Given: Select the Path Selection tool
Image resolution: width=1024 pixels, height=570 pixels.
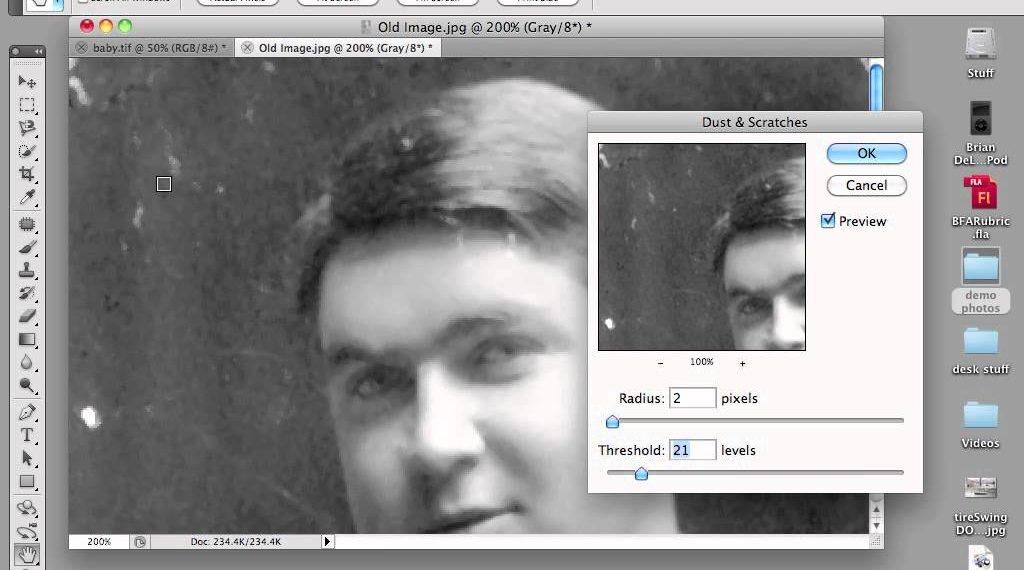Looking at the screenshot, I should [27, 458].
